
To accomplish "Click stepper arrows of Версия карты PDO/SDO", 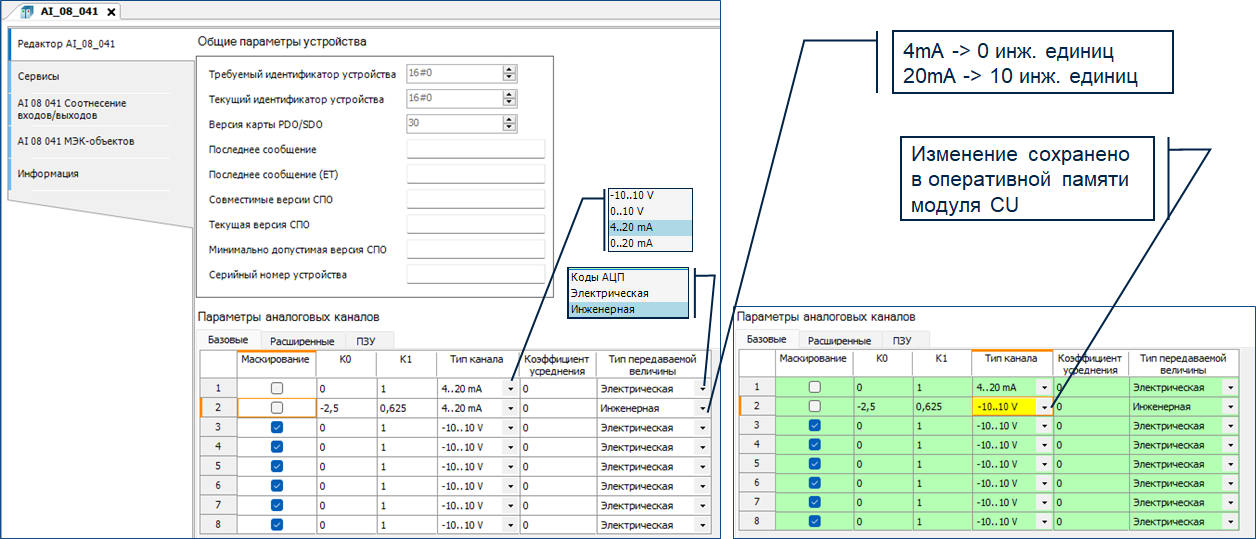I will pos(509,124).
